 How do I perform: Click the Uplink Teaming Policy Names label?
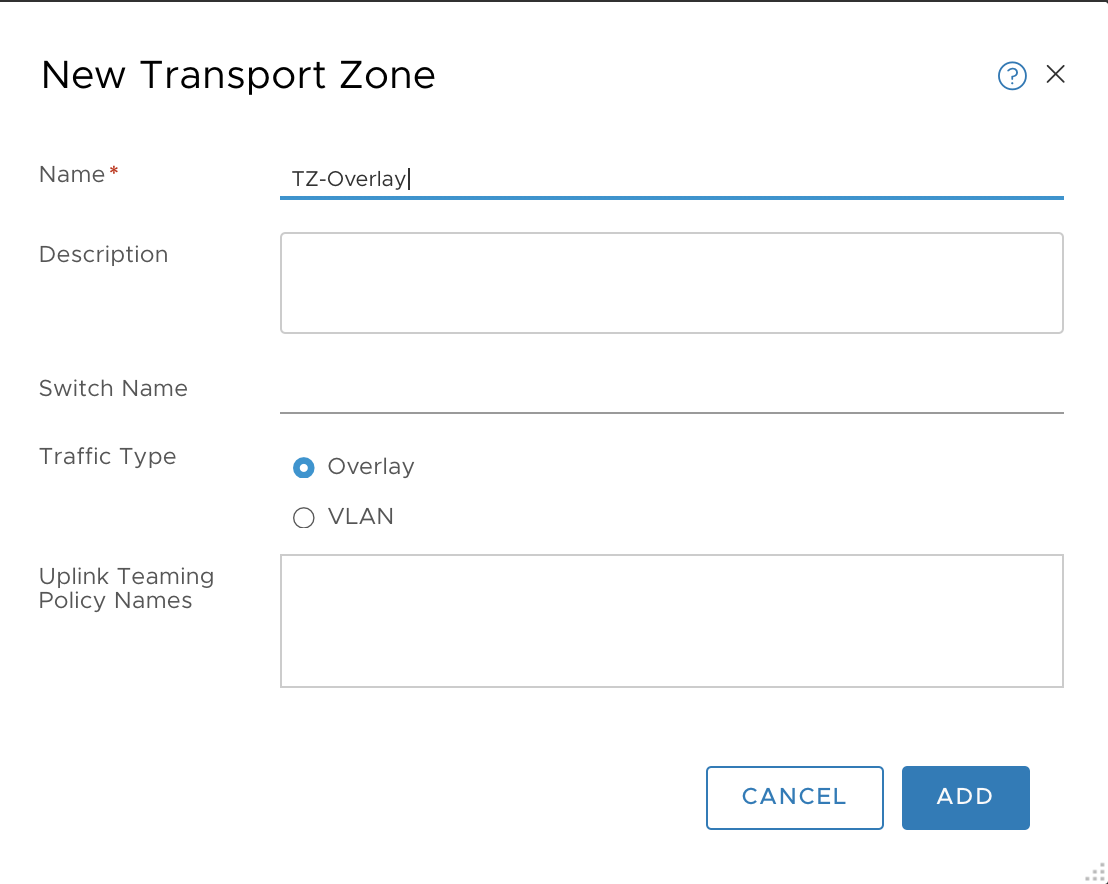[126, 588]
